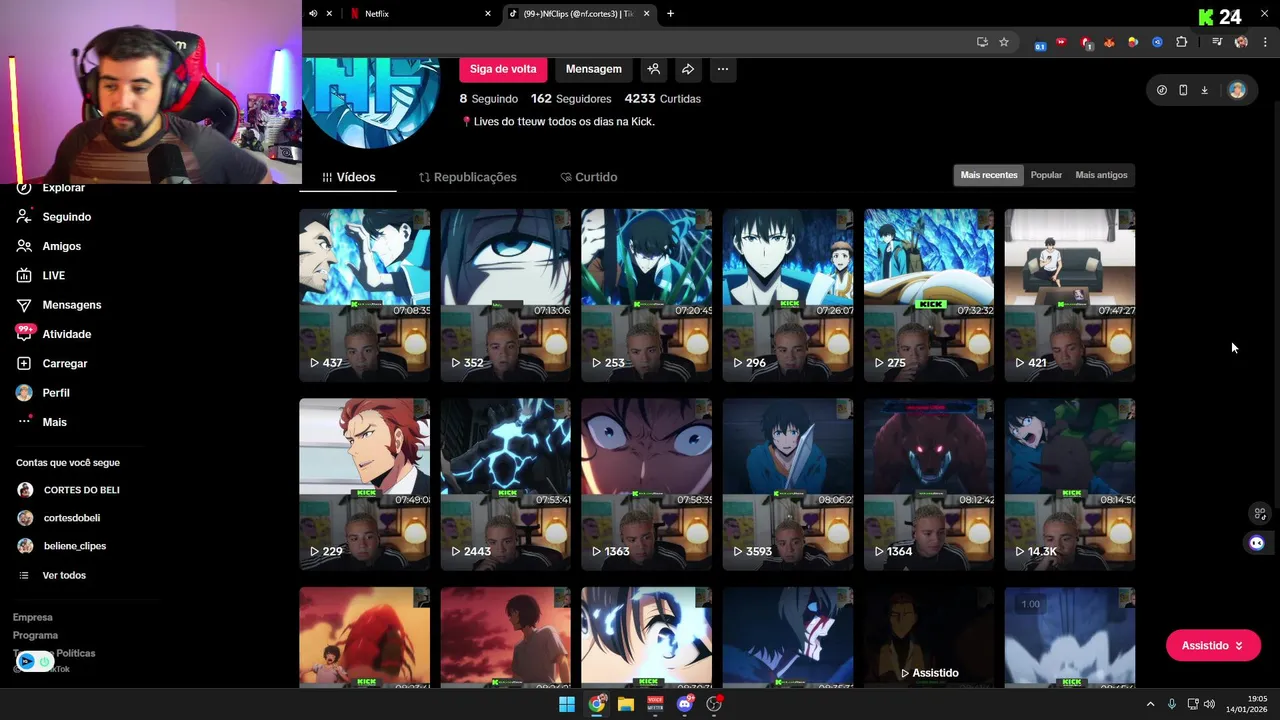Screen dimensions: 1280x720
Task: Open the three-dot more options on profile
Action: (x=722, y=69)
